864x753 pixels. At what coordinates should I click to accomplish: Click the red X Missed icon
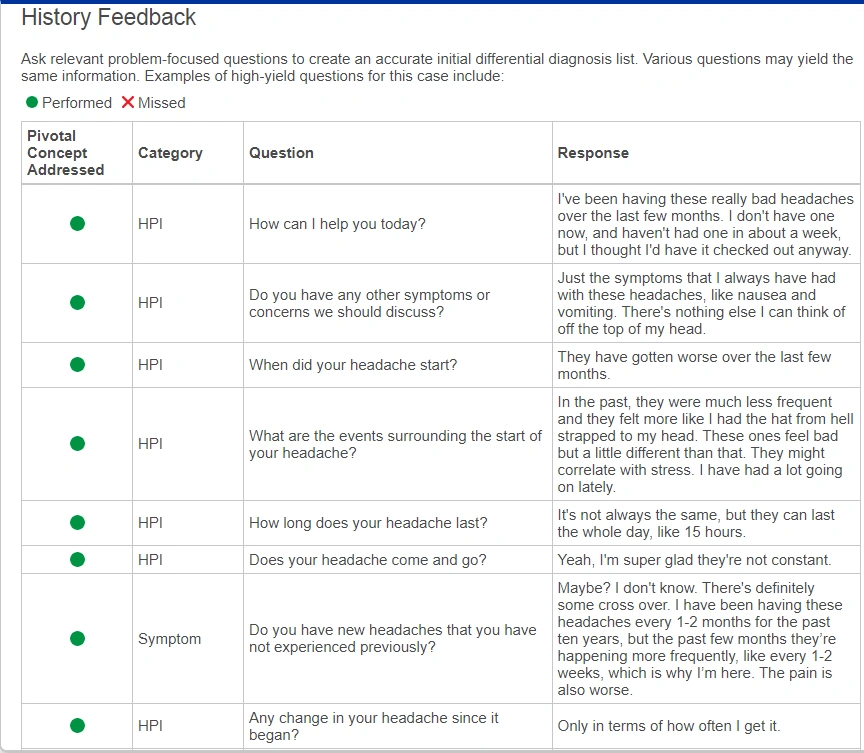128,102
